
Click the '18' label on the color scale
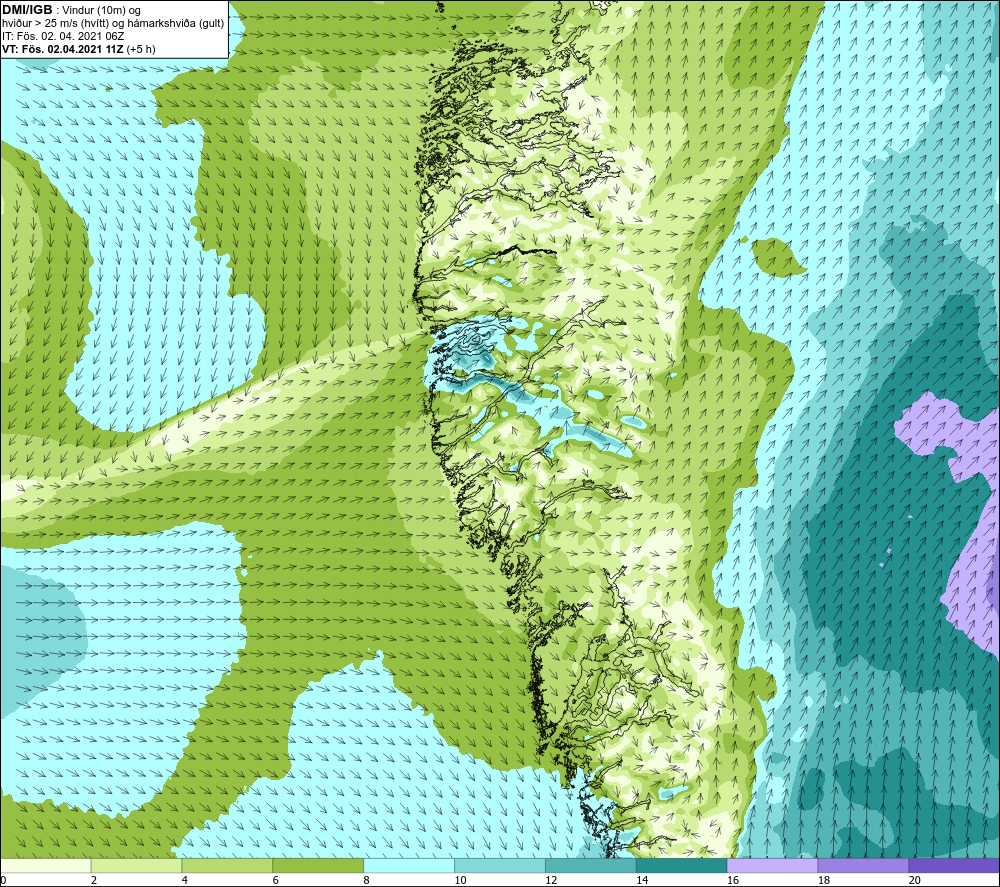[823, 880]
